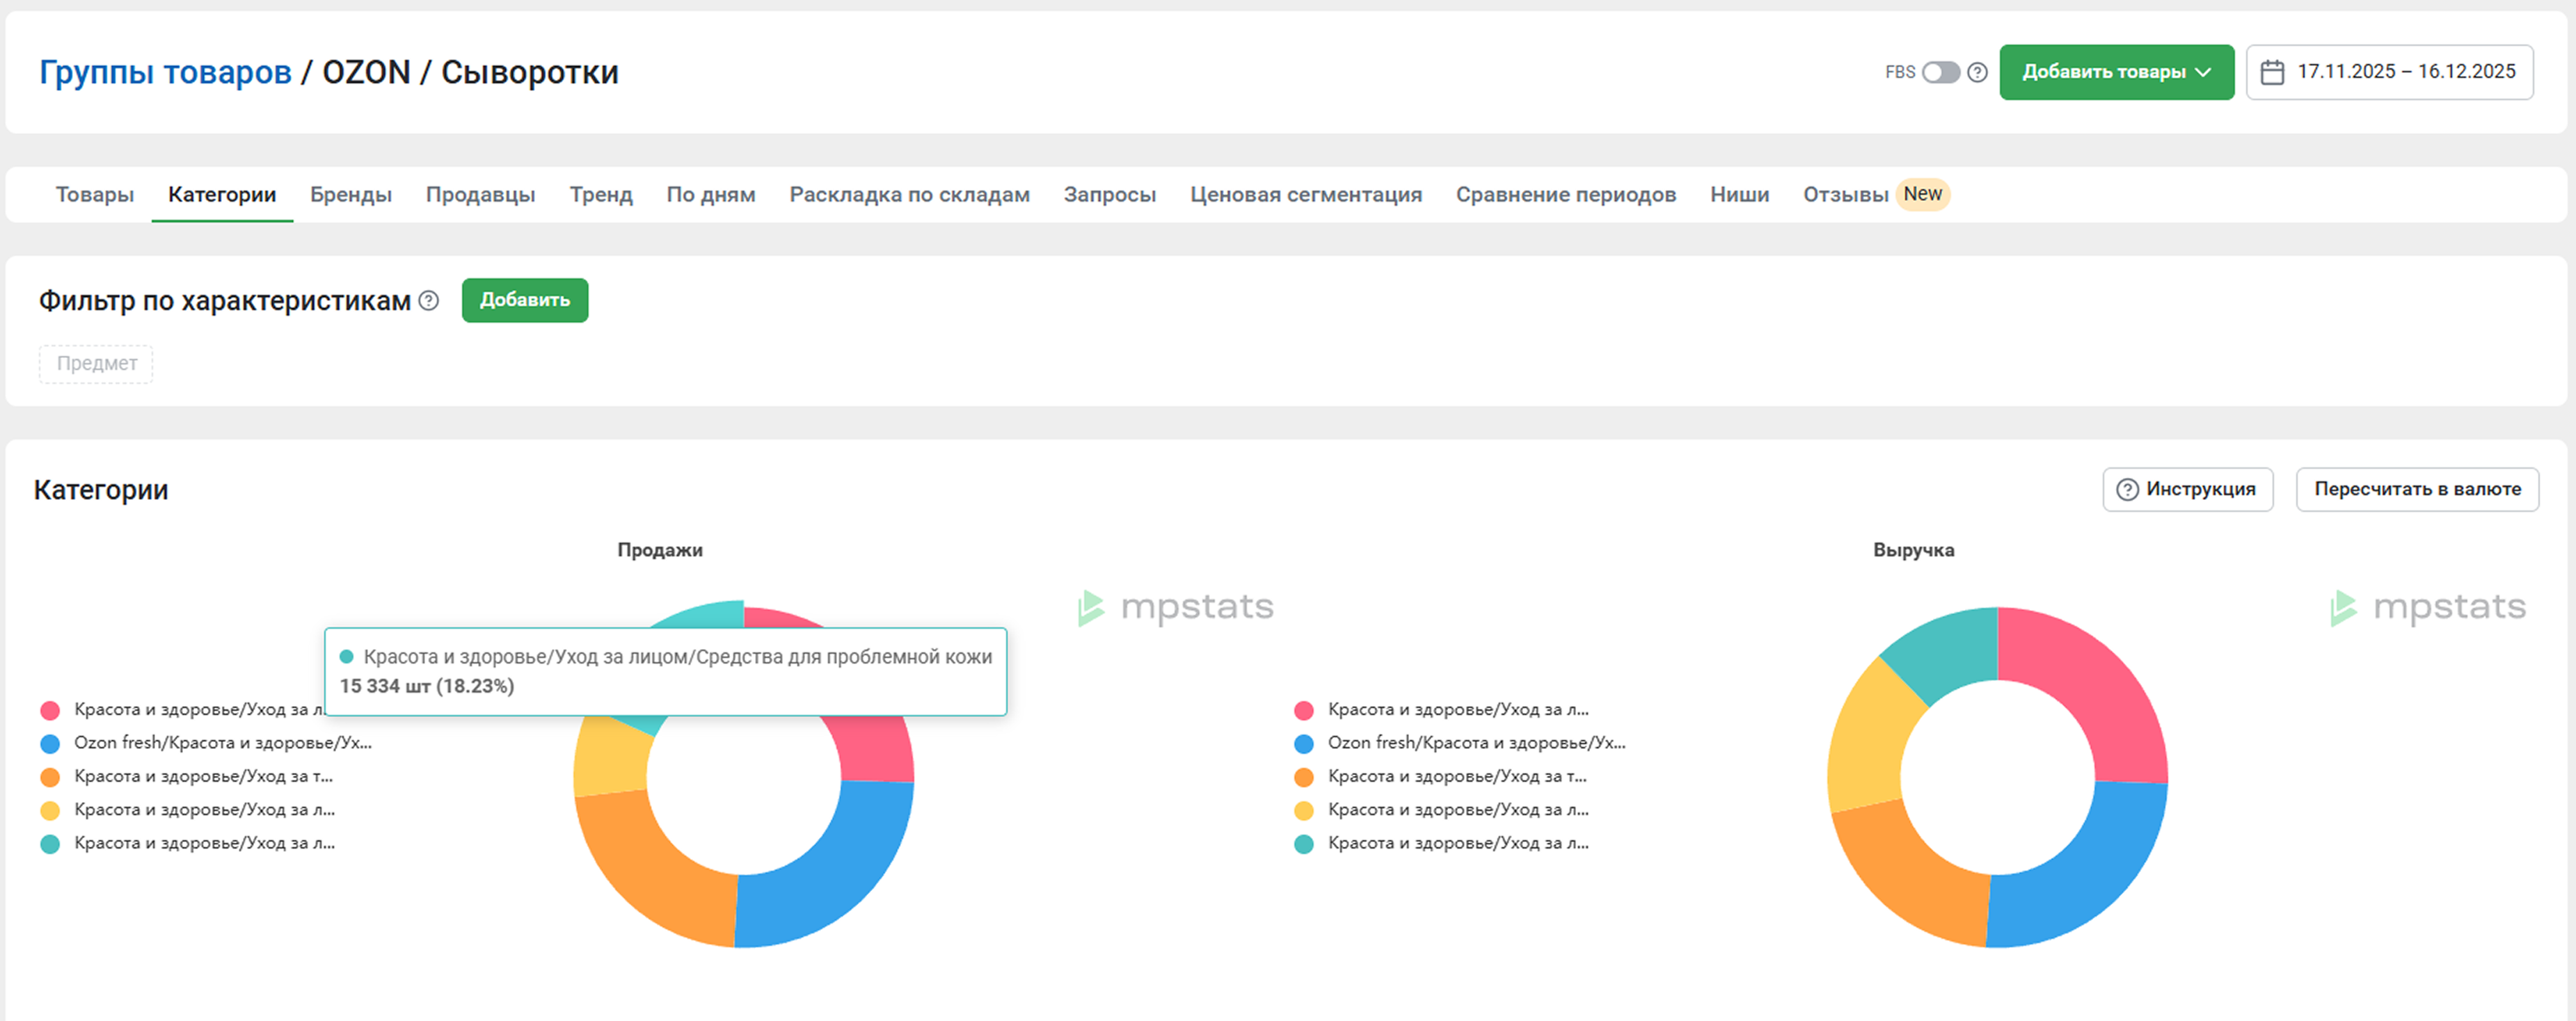Click question icon in Инструкция button
Viewport: 2576px width, 1021px height.
[x=2127, y=490]
